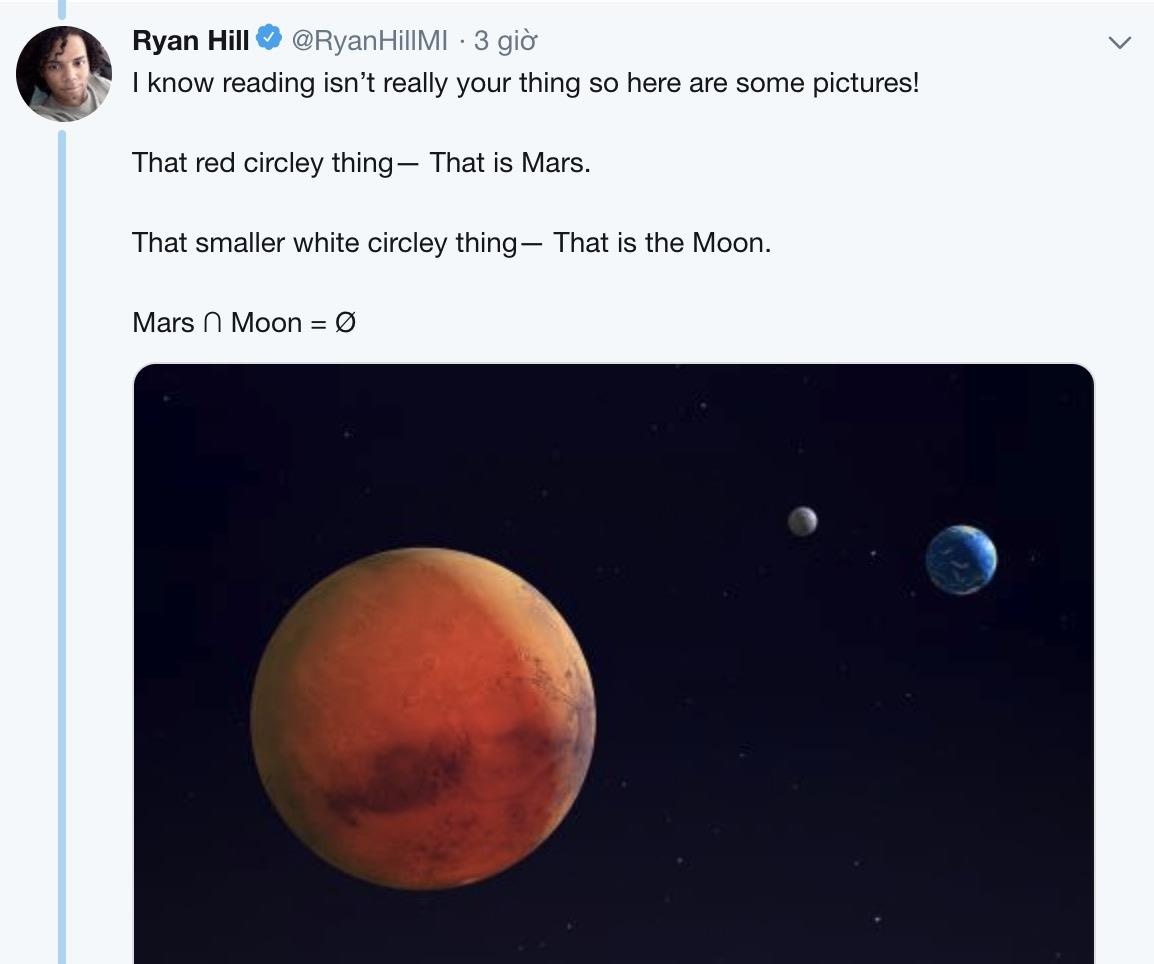
Task: Click the thread line above the avatar
Action: tap(62, 10)
